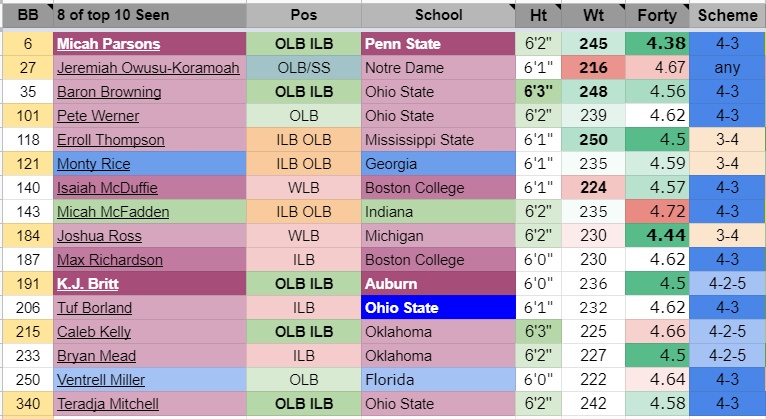This screenshot has height=419, width=766.
Task: Open the K.J. Britt link
Action: pos(87,284)
